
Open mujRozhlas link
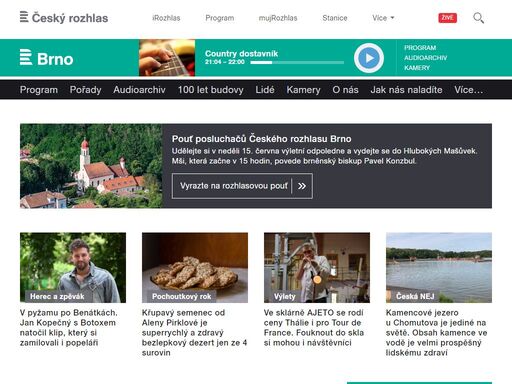click(278, 18)
